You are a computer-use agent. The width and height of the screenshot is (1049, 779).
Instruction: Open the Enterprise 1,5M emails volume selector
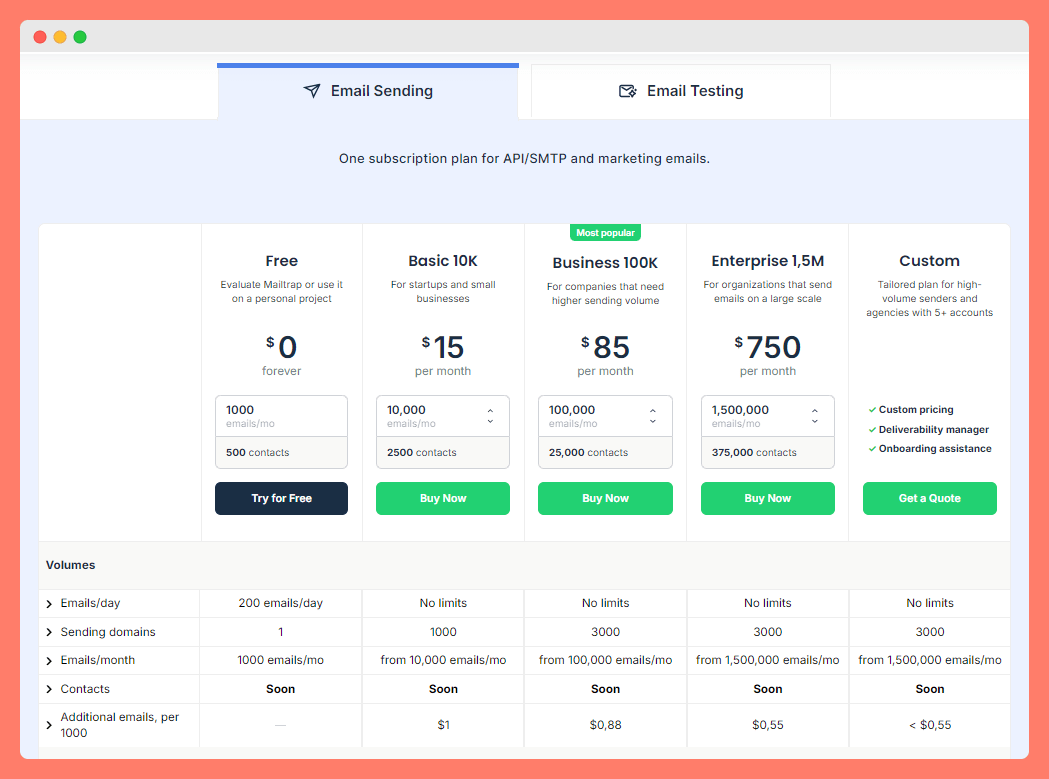[x=768, y=416]
